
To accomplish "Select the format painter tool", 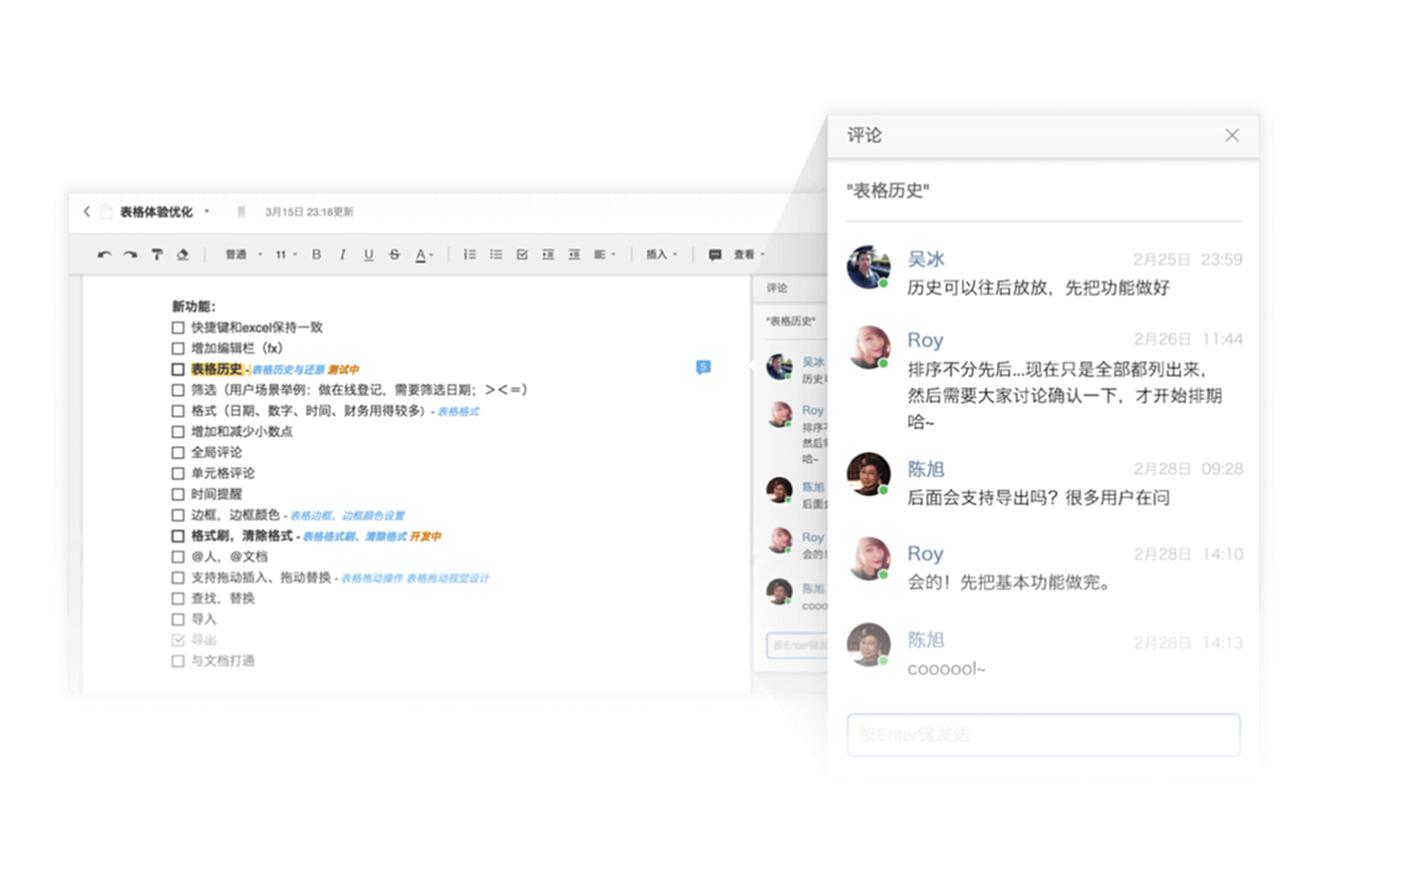I will pyautogui.click(x=157, y=255).
